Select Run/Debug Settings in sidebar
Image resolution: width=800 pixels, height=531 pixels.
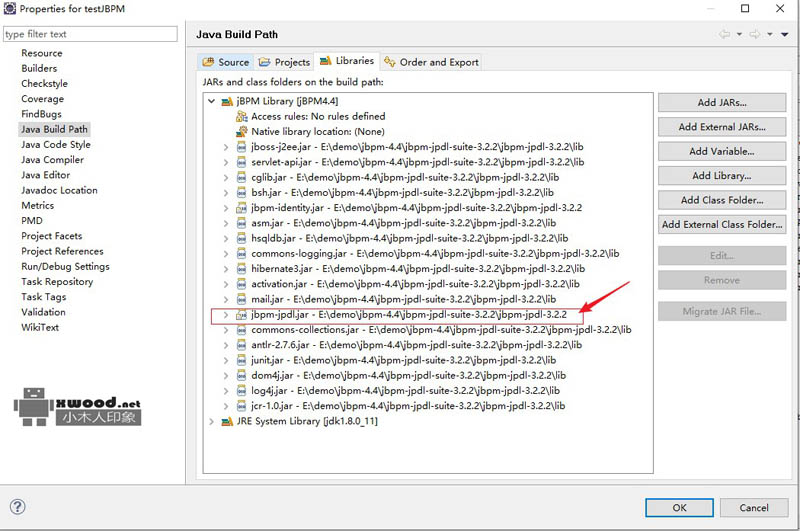pyautogui.click(x=65, y=266)
